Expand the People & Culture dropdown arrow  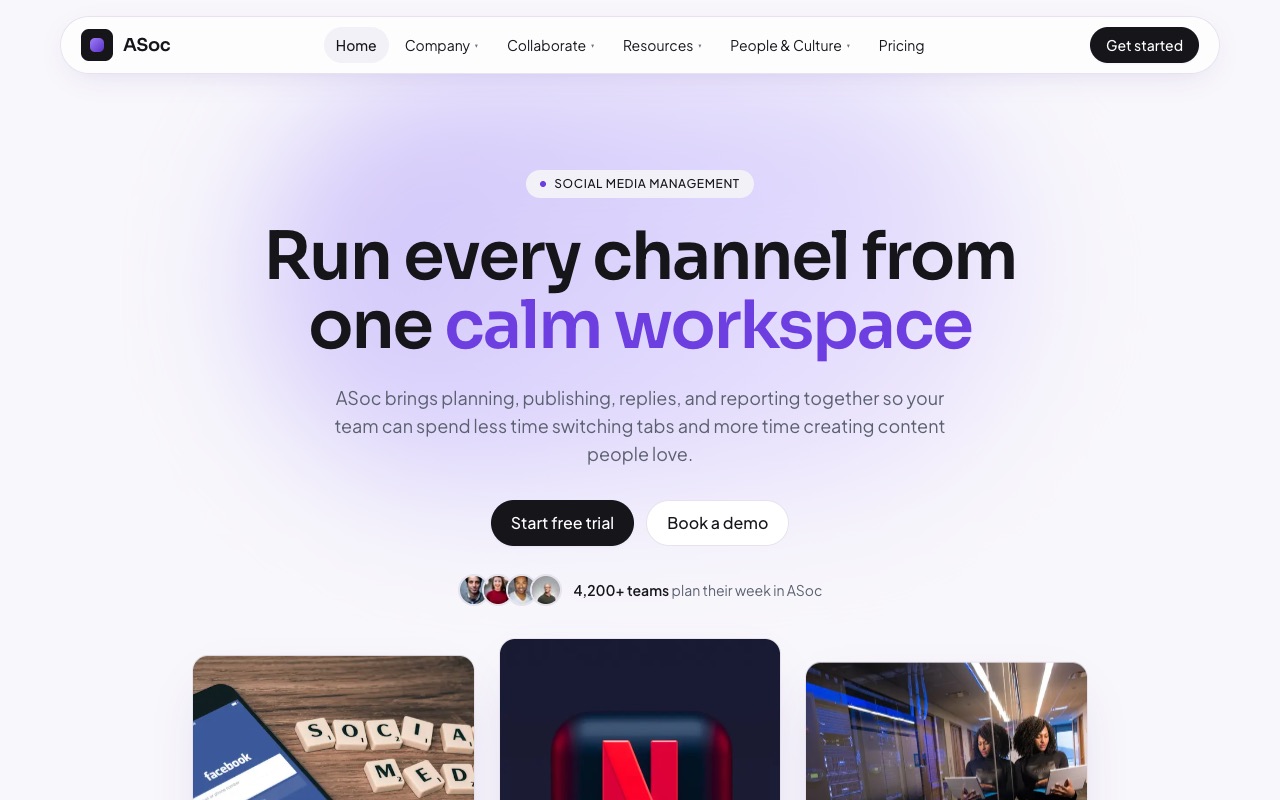(x=849, y=46)
